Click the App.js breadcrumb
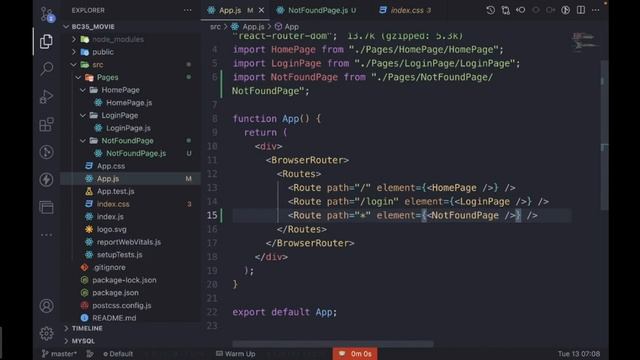The width and height of the screenshot is (640, 360). pos(248,27)
